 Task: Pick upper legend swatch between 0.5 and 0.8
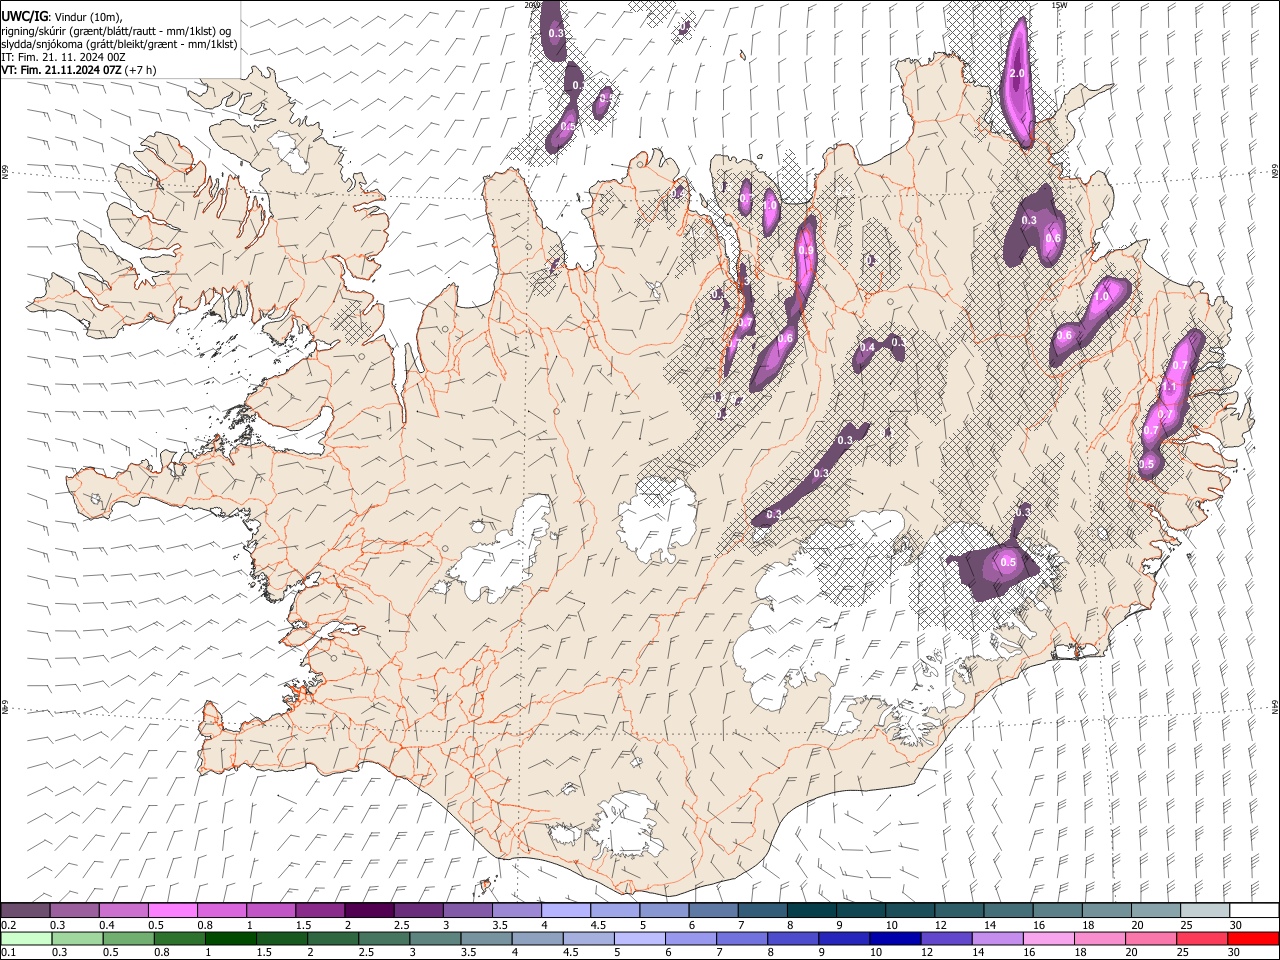172,910
